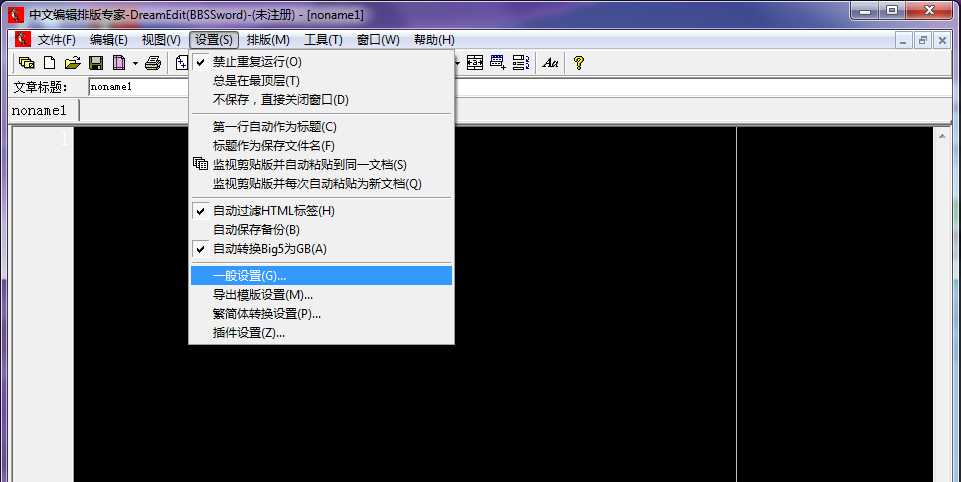Click the Aa font toolbar icon
The height and width of the screenshot is (482, 961).
[550, 63]
